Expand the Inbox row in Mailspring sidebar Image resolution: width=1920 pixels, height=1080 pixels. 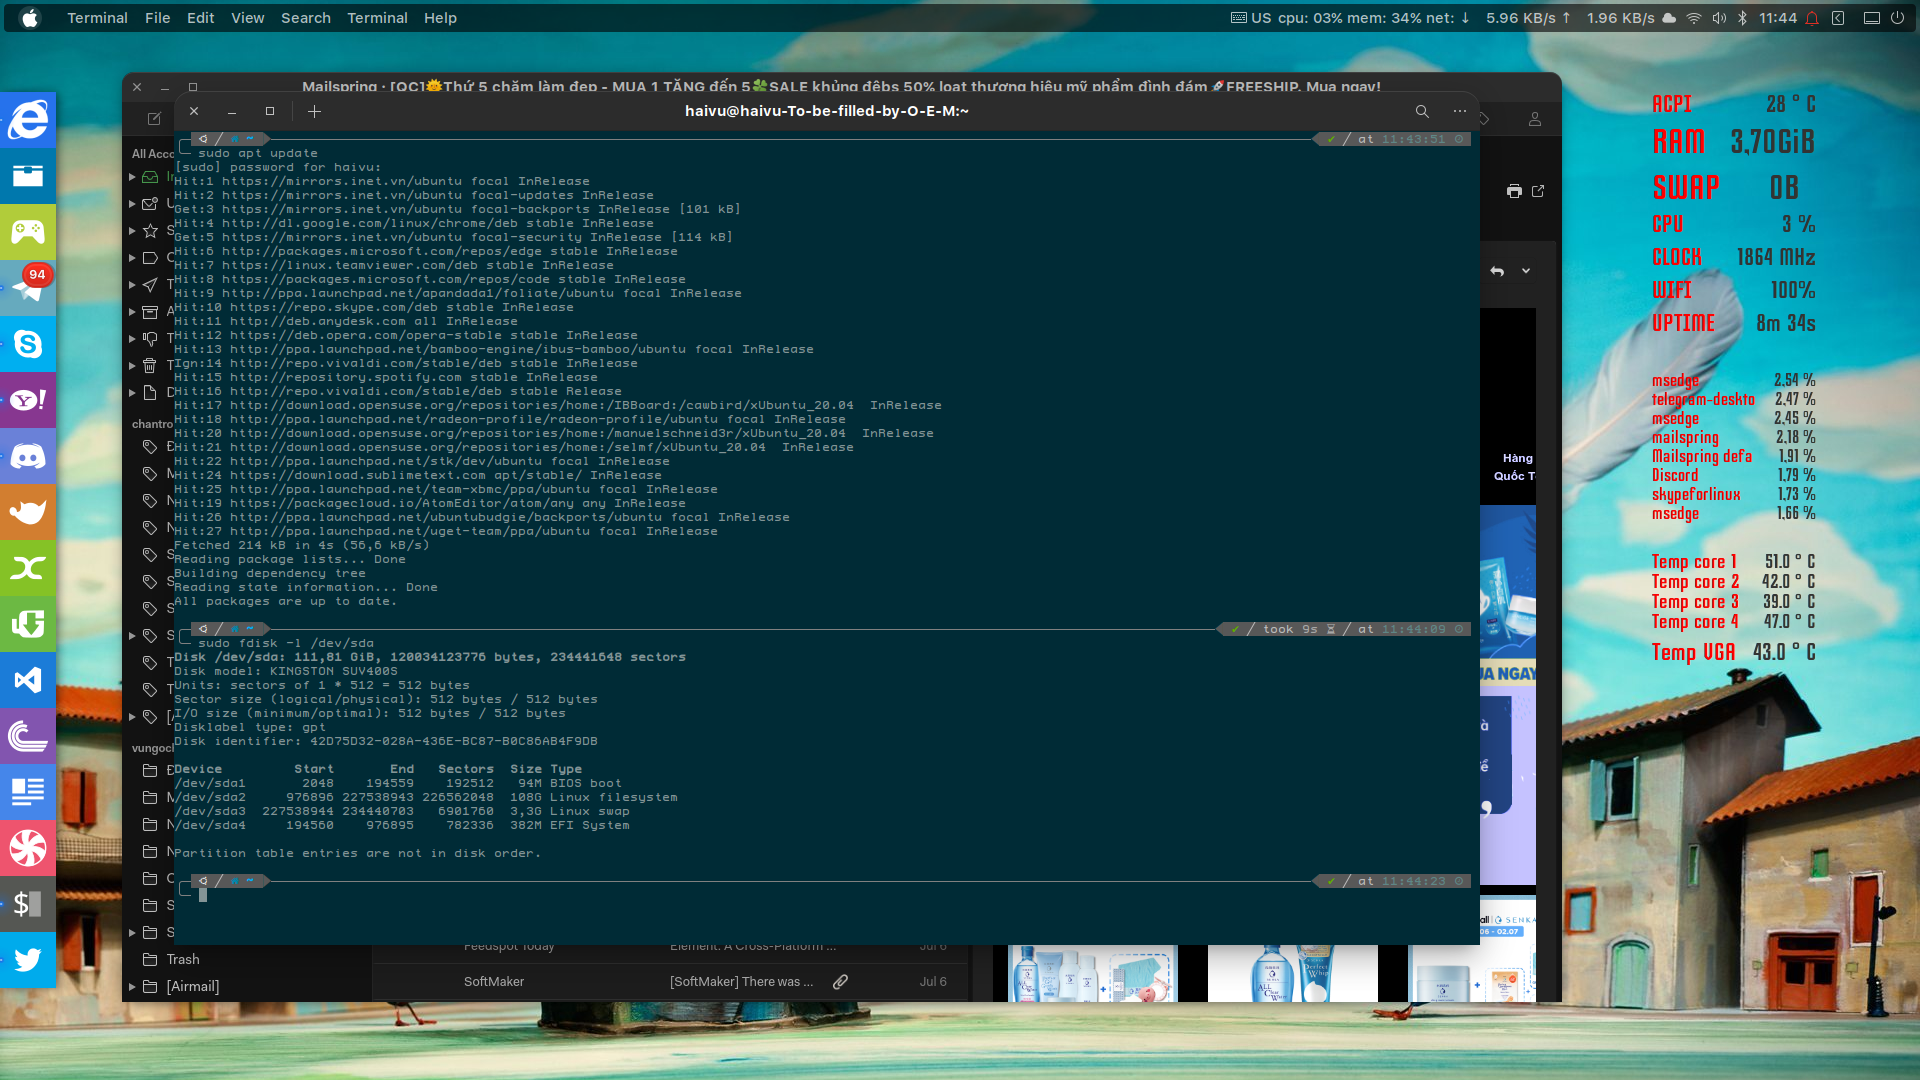coord(132,177)
